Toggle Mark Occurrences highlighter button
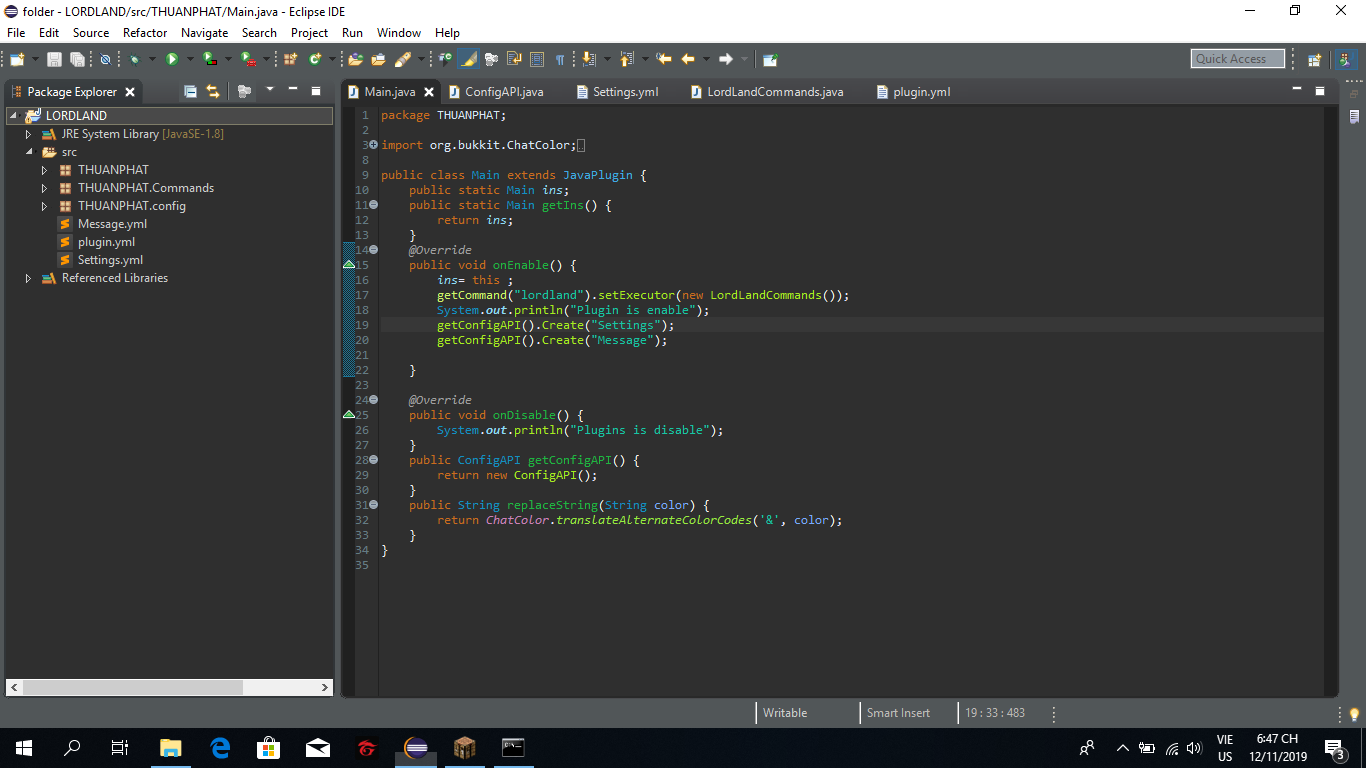Image resolution: width=1366 pixels, height=768 pixels. [469, 59]
